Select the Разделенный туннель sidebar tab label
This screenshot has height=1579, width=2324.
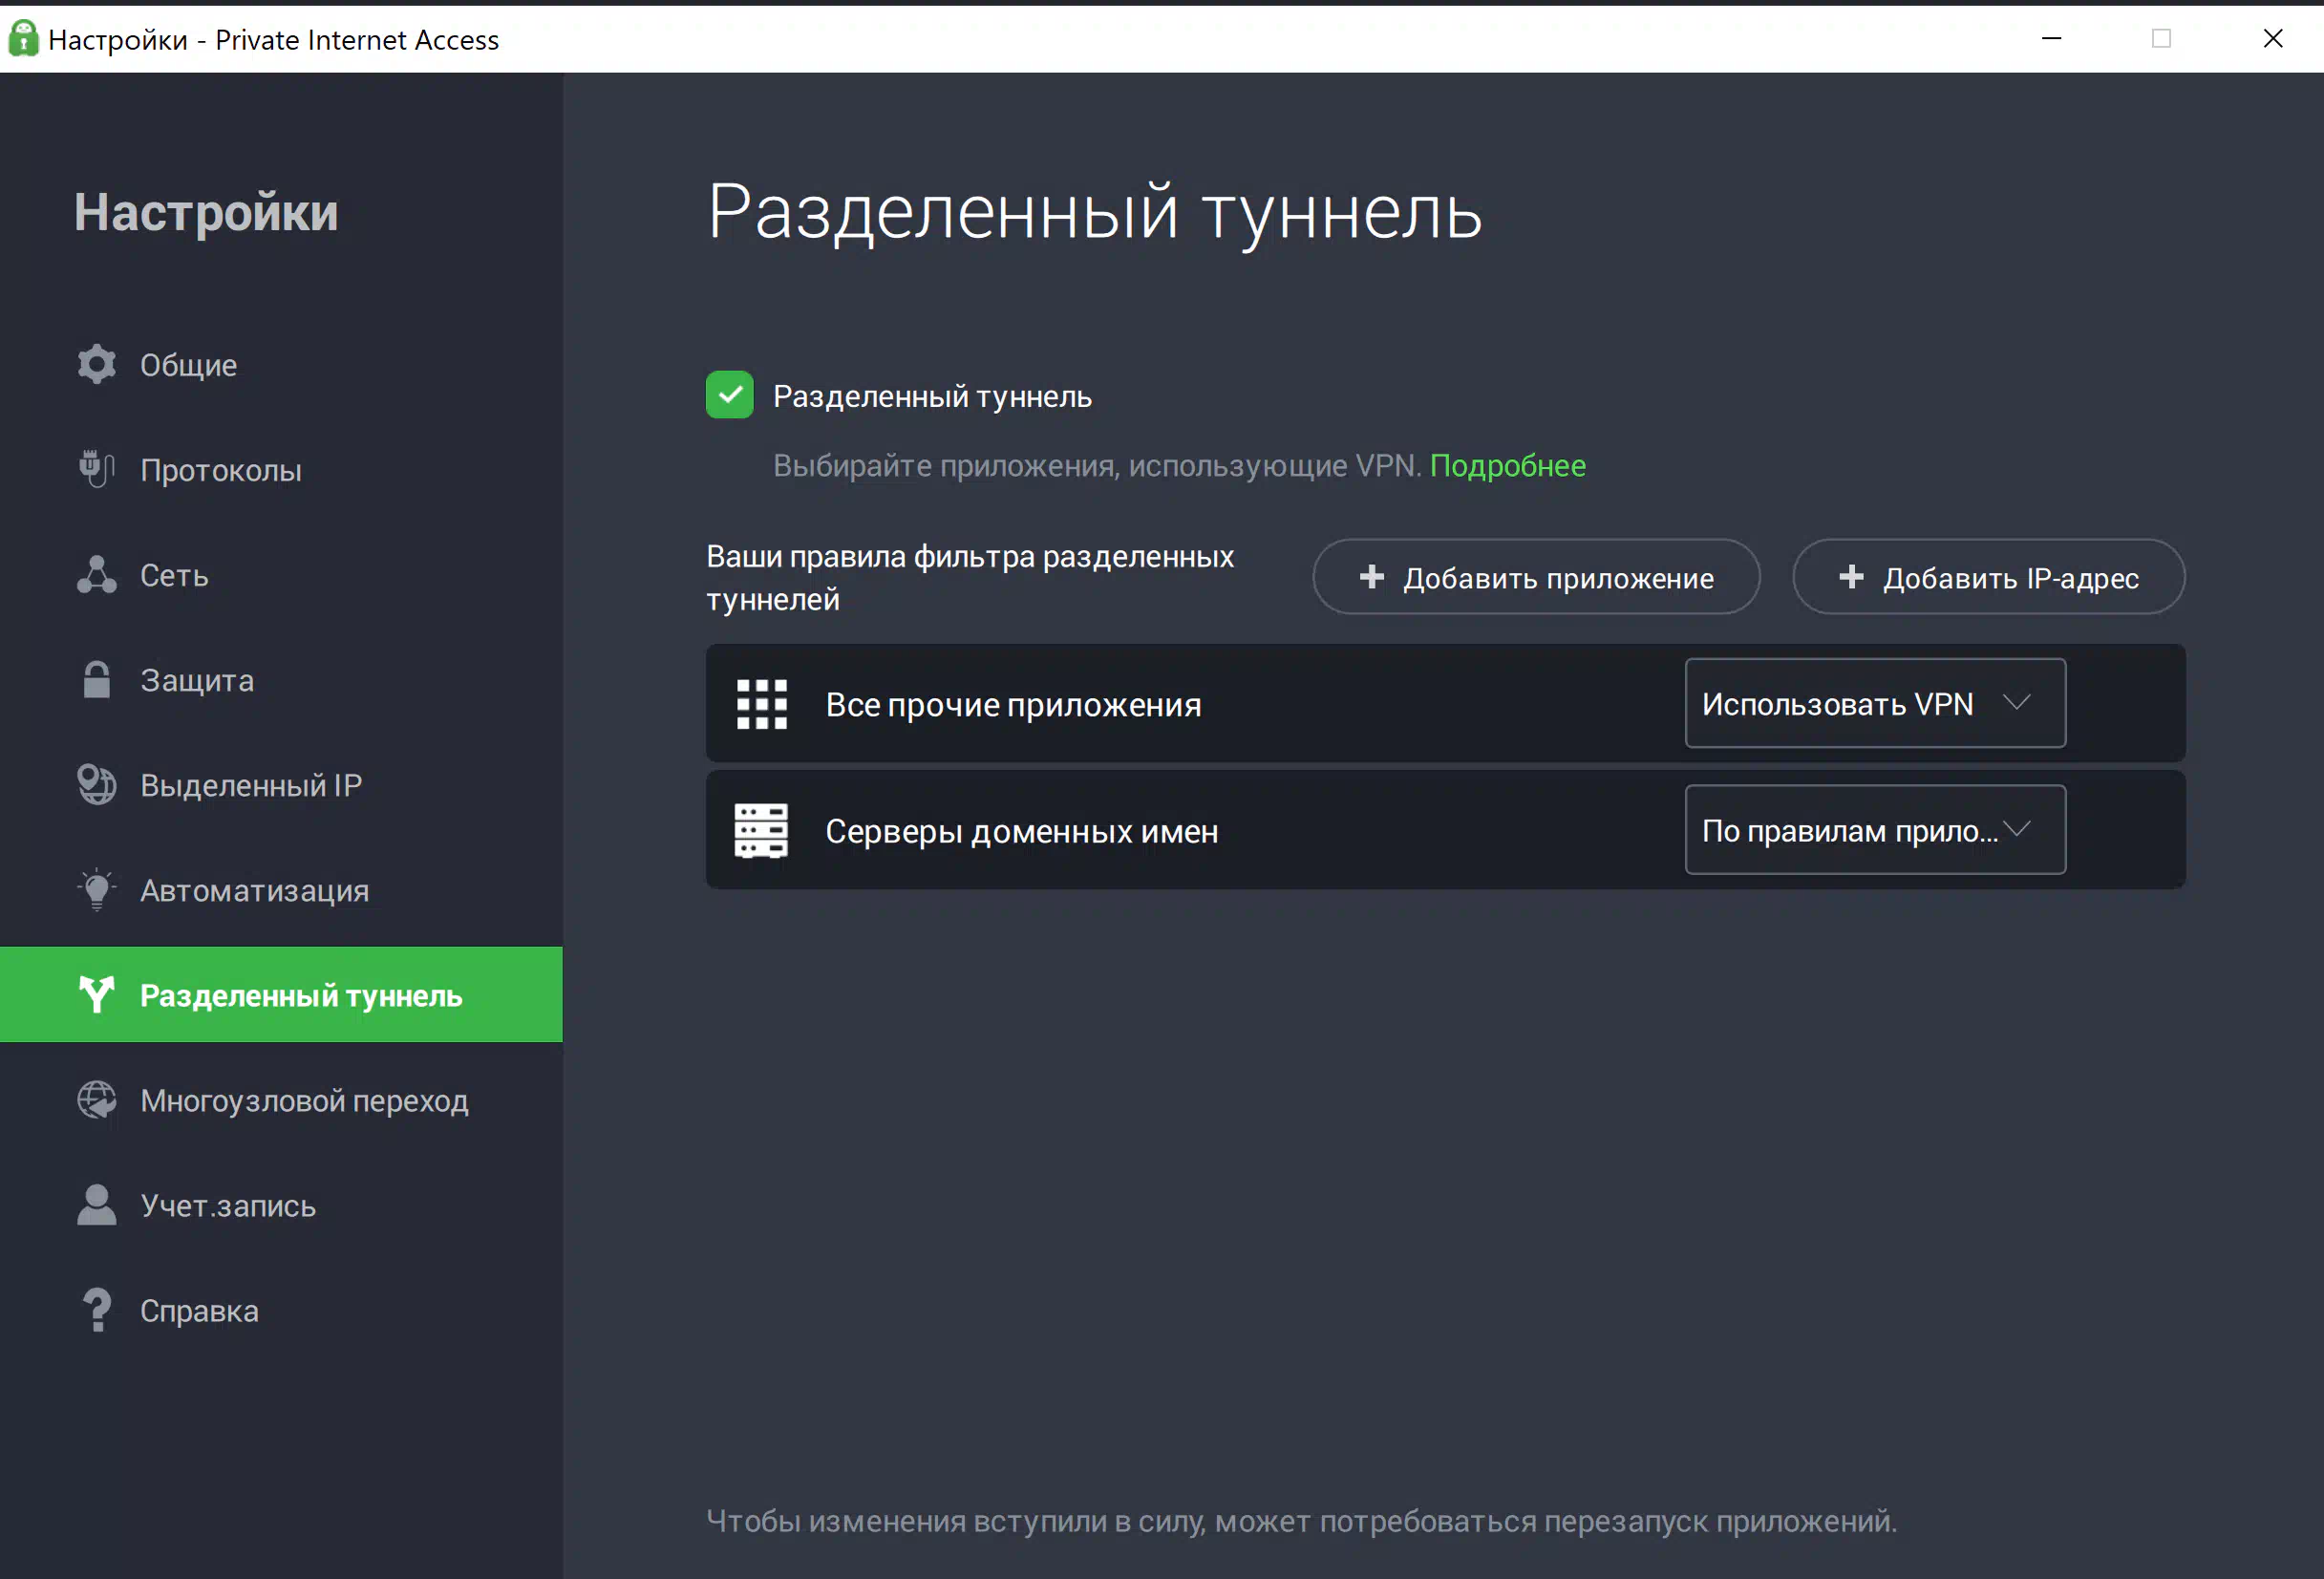(x=301, y=996)
